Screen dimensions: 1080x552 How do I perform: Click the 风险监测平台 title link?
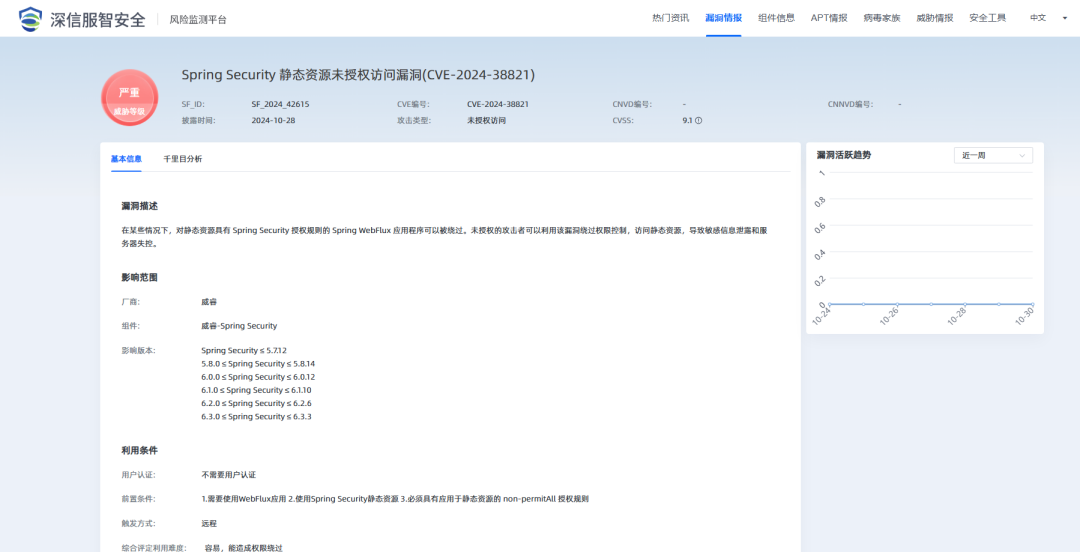click(x=198, y=19)
